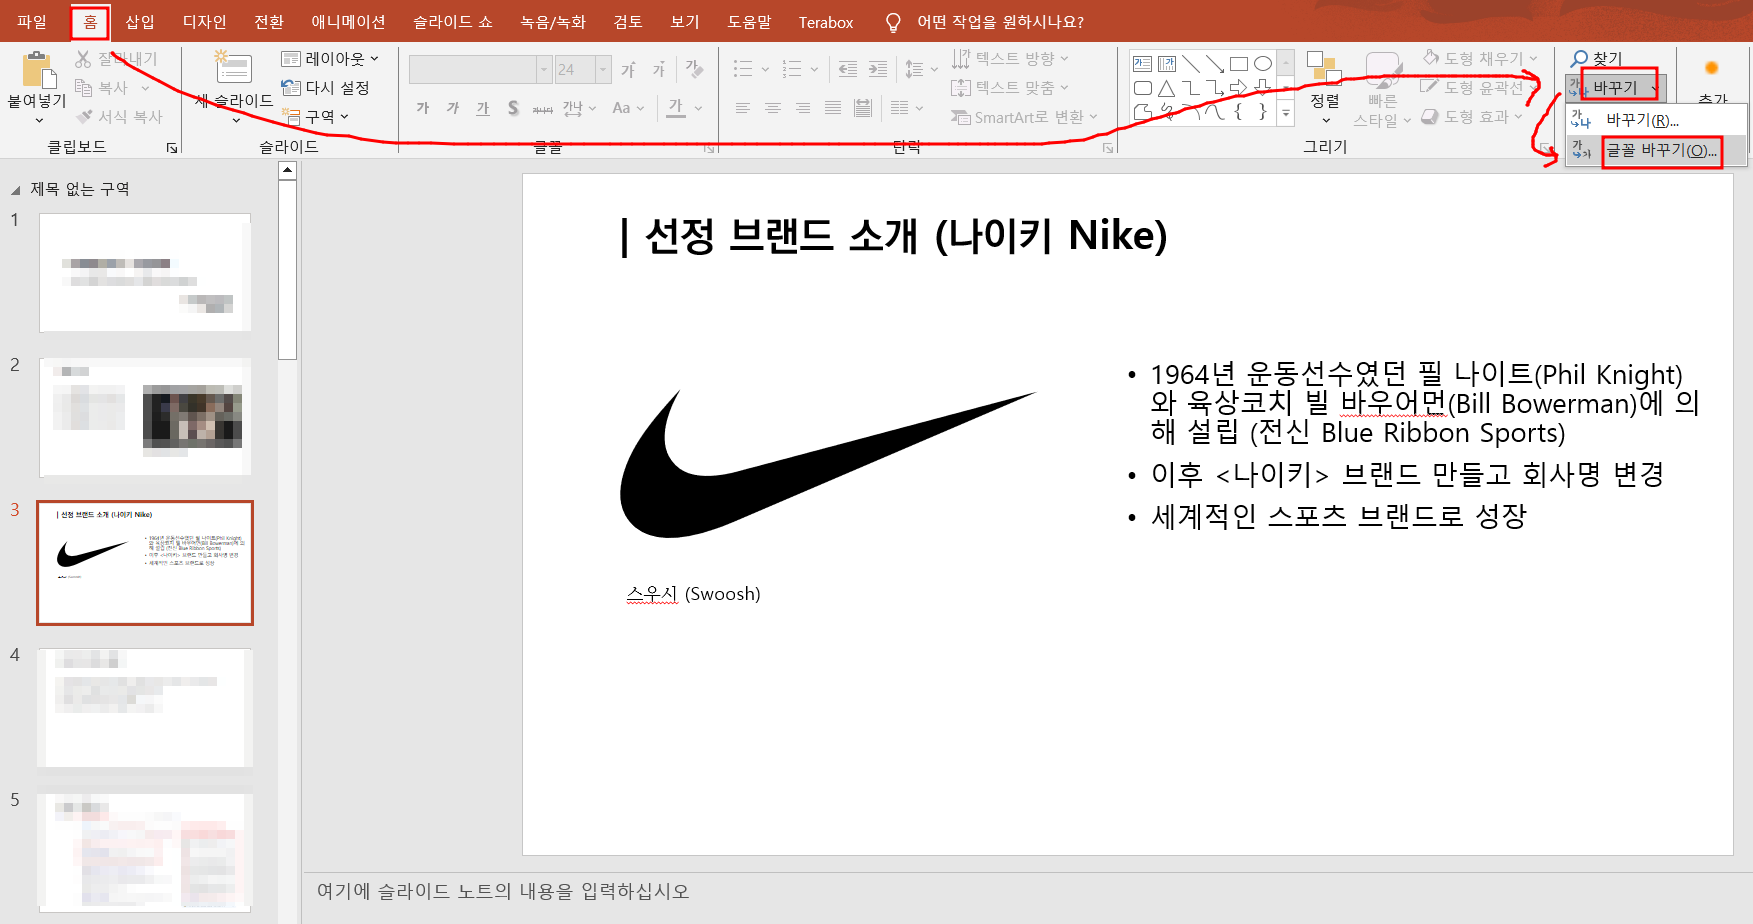
Task: Align paragraph text right
Action: point(803,108)
